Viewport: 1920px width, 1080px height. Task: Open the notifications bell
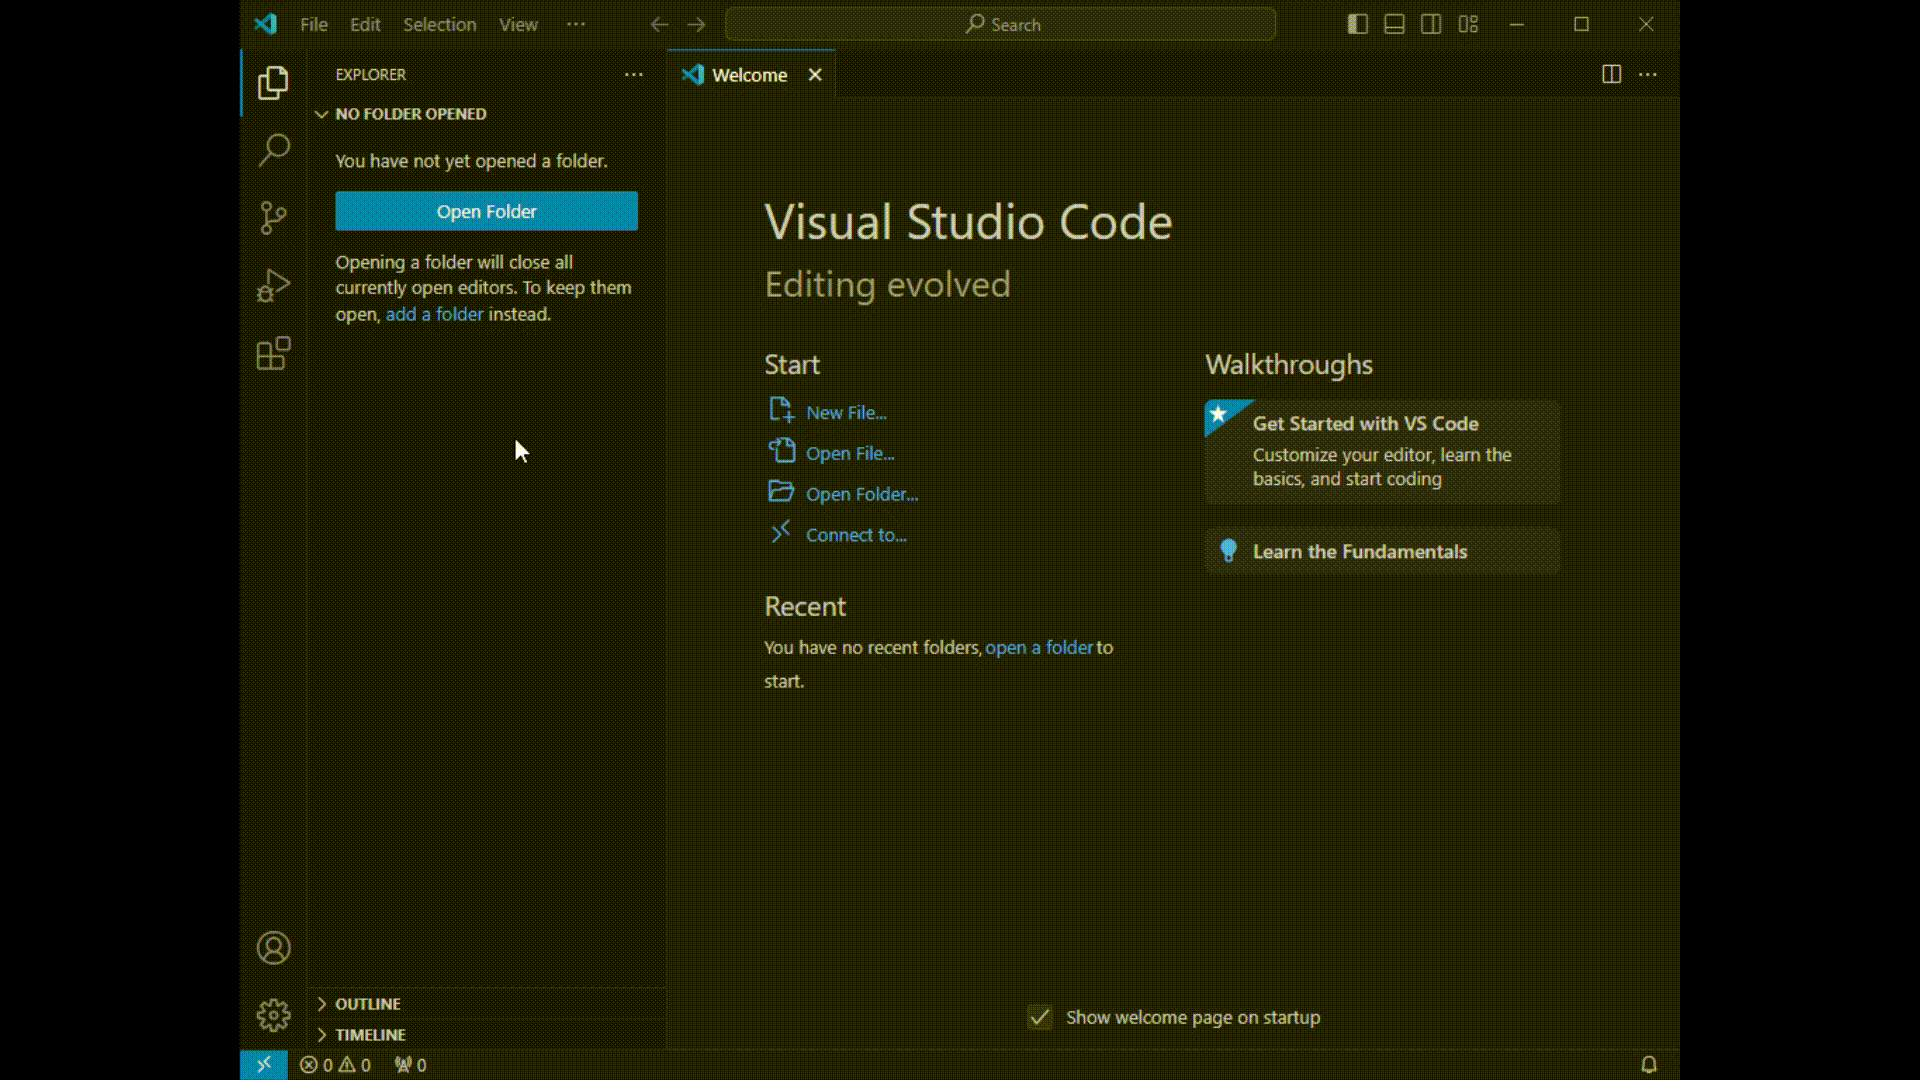coord(1649,1065)
